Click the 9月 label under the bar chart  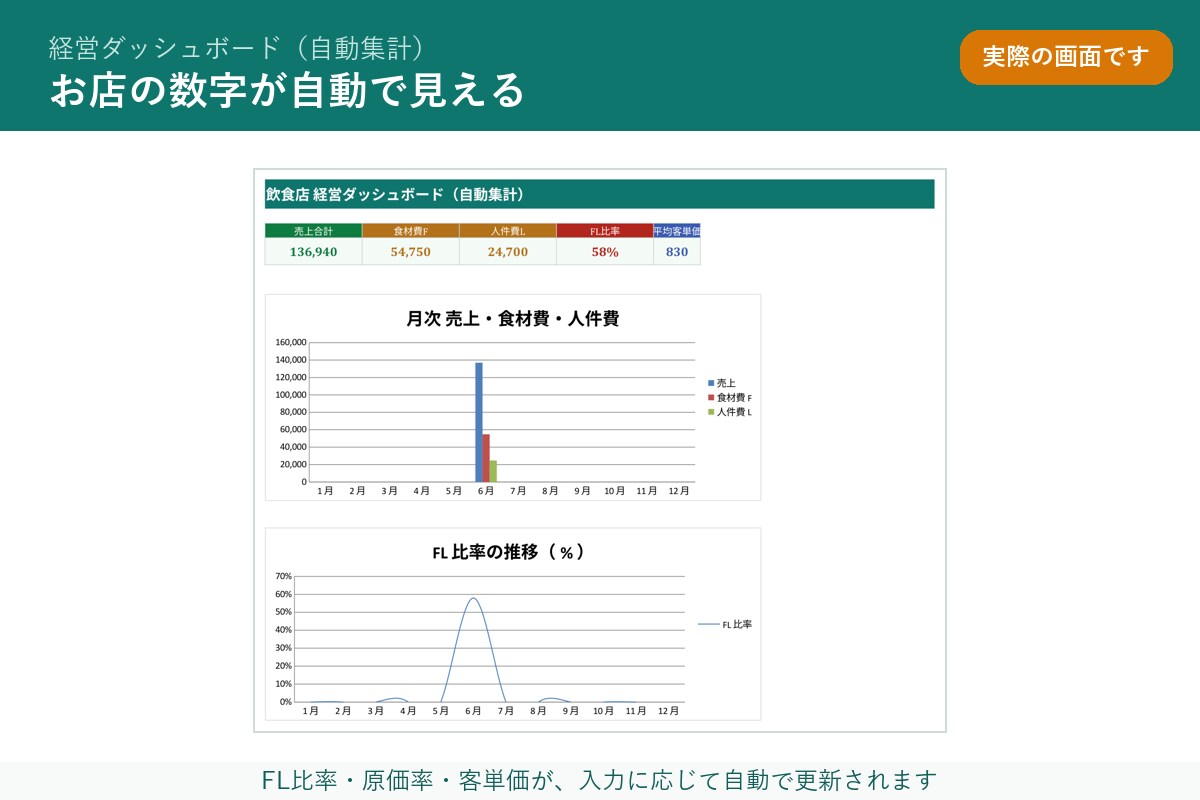click(582, 491)
